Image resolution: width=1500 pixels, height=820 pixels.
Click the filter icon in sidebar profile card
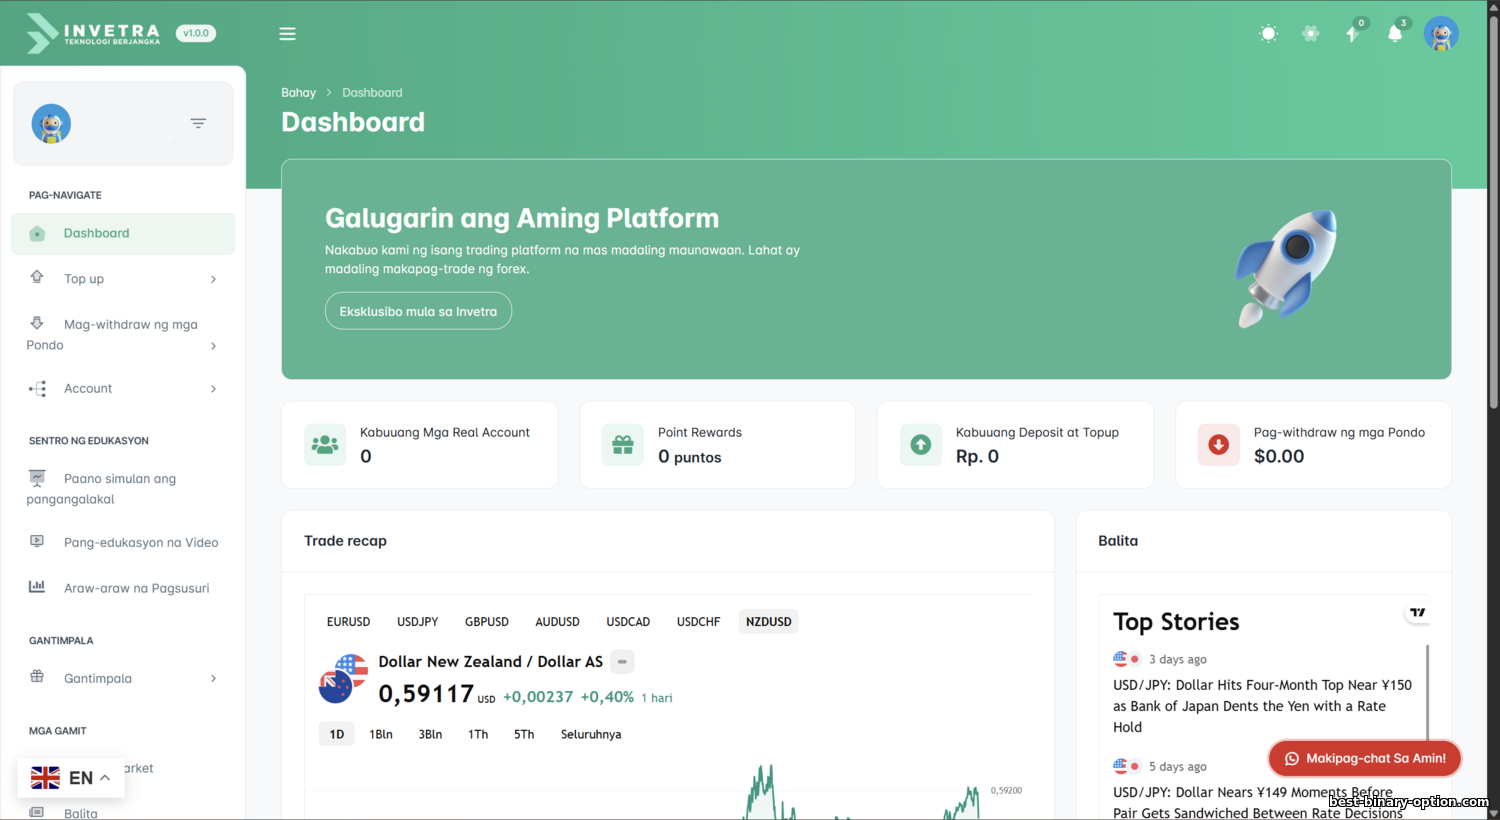click(x=198, y=124)
